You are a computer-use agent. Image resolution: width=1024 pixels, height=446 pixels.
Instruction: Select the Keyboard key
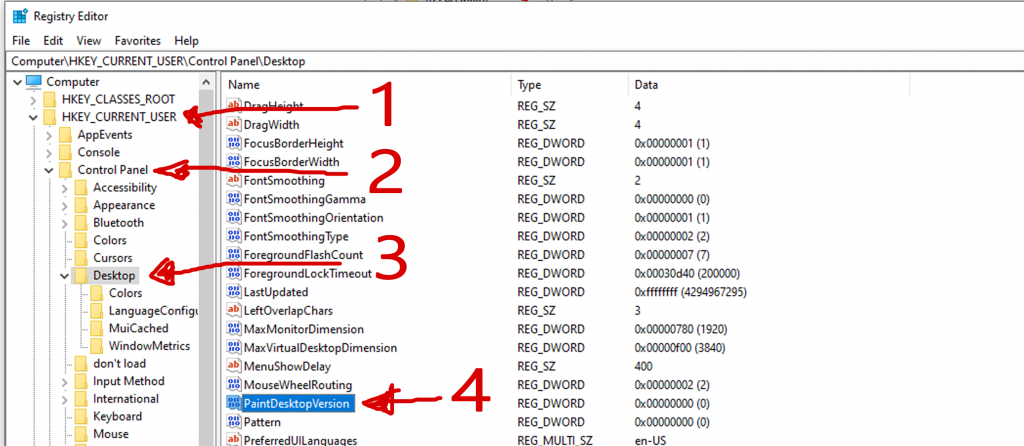coord(118,416)
